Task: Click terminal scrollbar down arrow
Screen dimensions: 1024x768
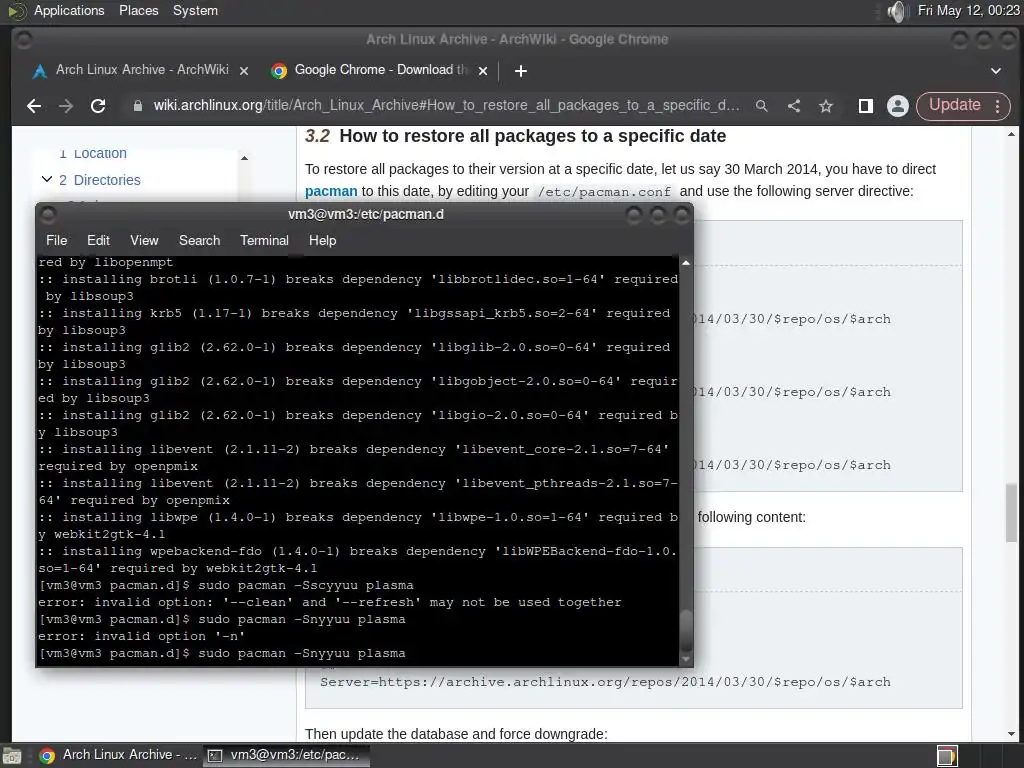Action: pyautogui.click(x=686, y=660)
